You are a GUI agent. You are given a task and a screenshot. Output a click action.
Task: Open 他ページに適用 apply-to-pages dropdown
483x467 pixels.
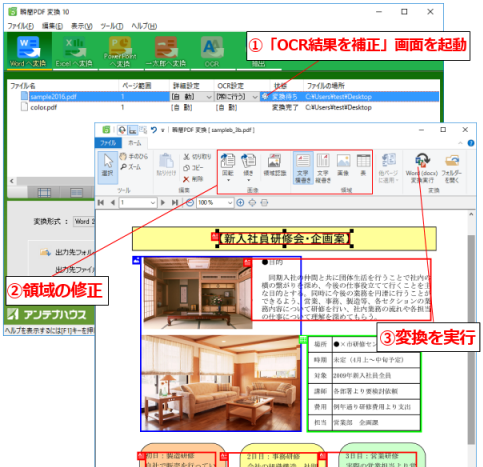(x=388, y=168)
